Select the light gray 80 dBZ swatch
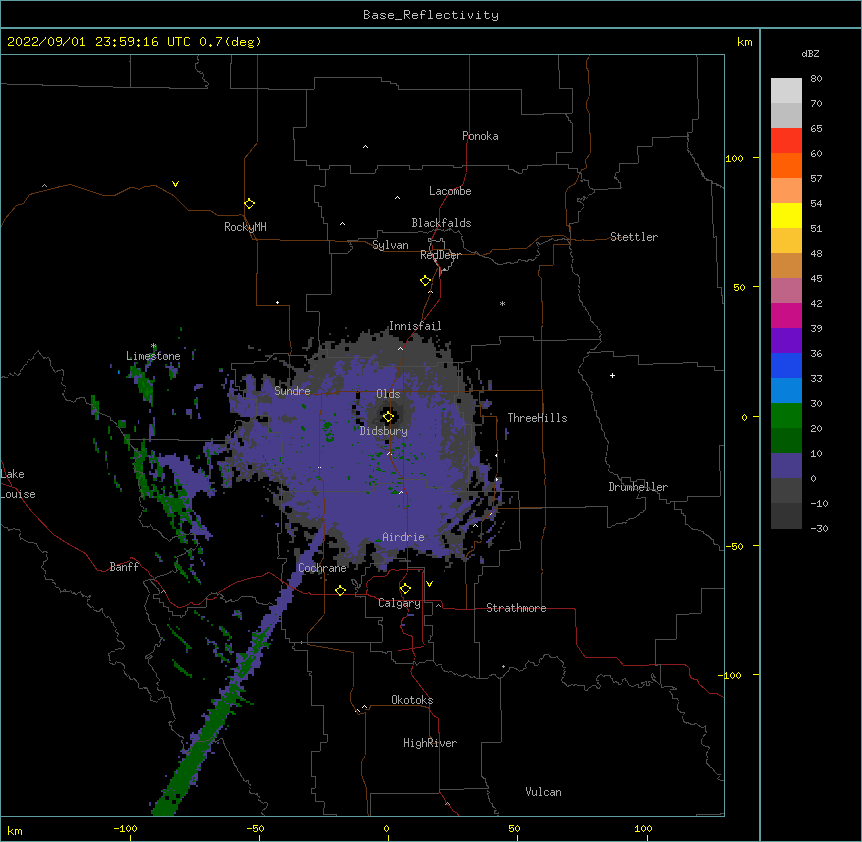The width and height of the screenshot is (862, 842). pos(786,91)
